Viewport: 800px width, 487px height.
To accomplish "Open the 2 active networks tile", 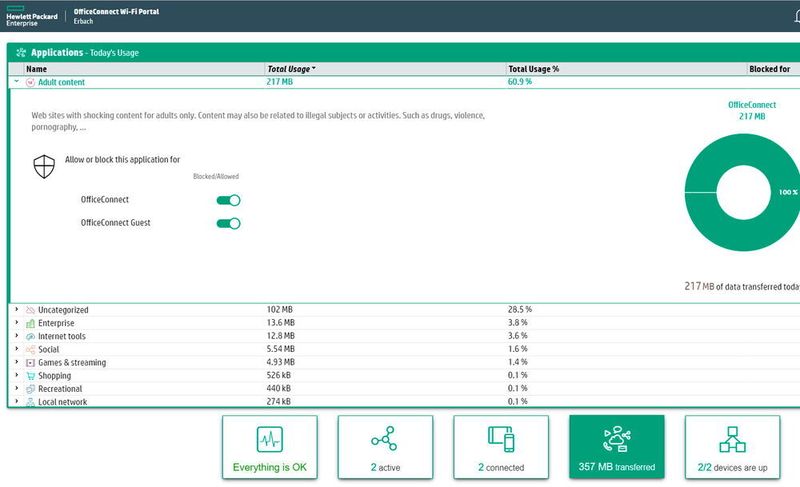I will (385, 448).
